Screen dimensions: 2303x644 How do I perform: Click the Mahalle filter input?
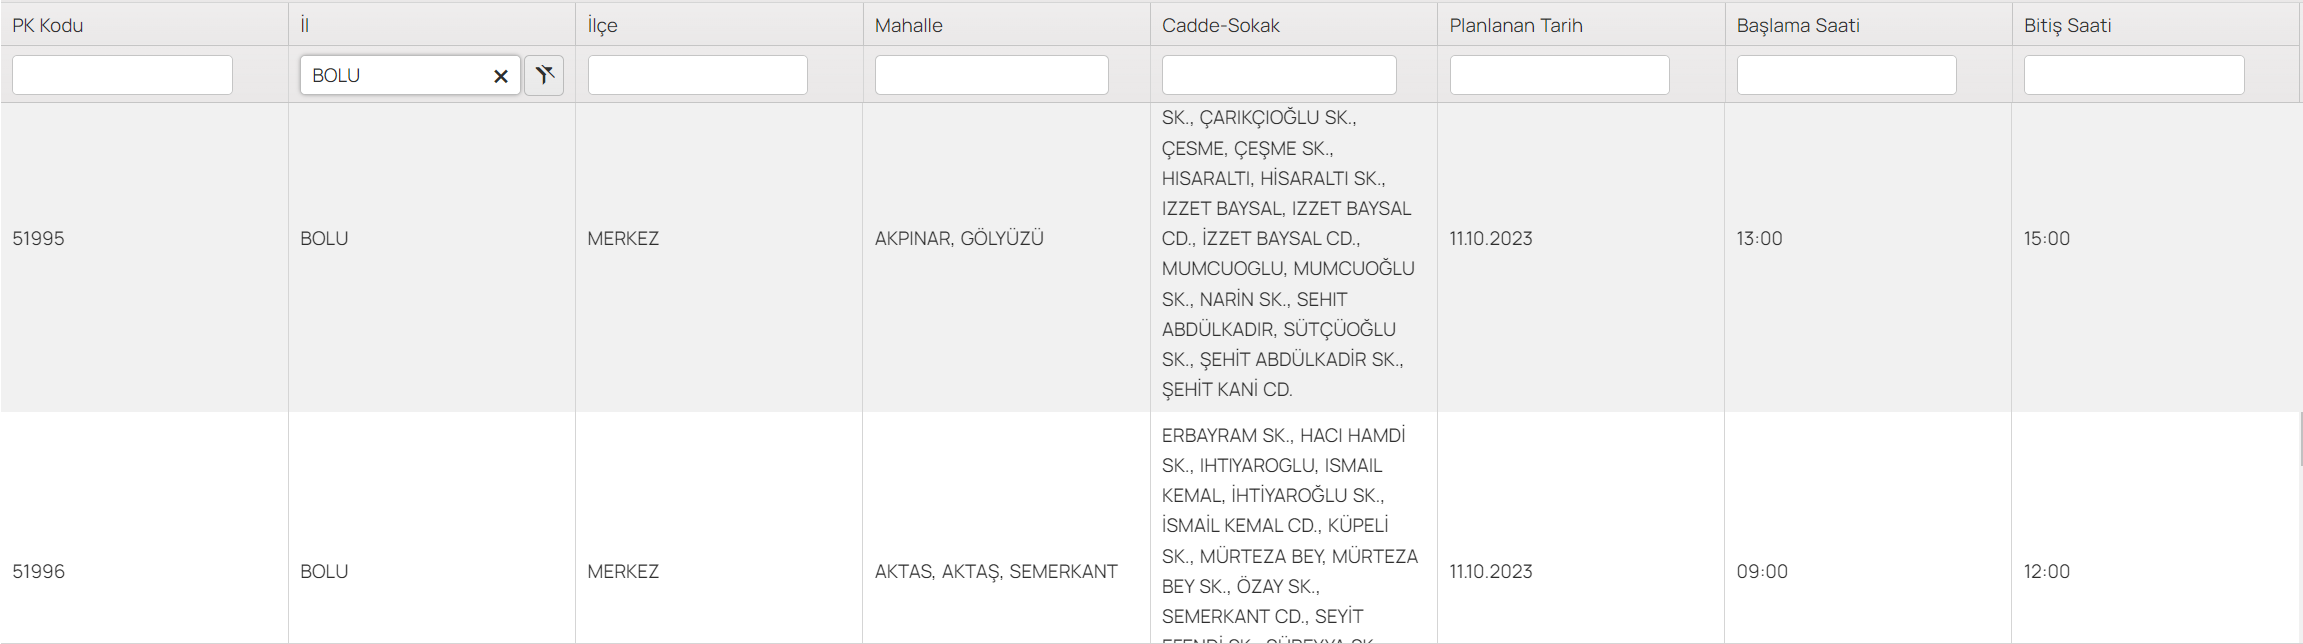coord(991,75)
